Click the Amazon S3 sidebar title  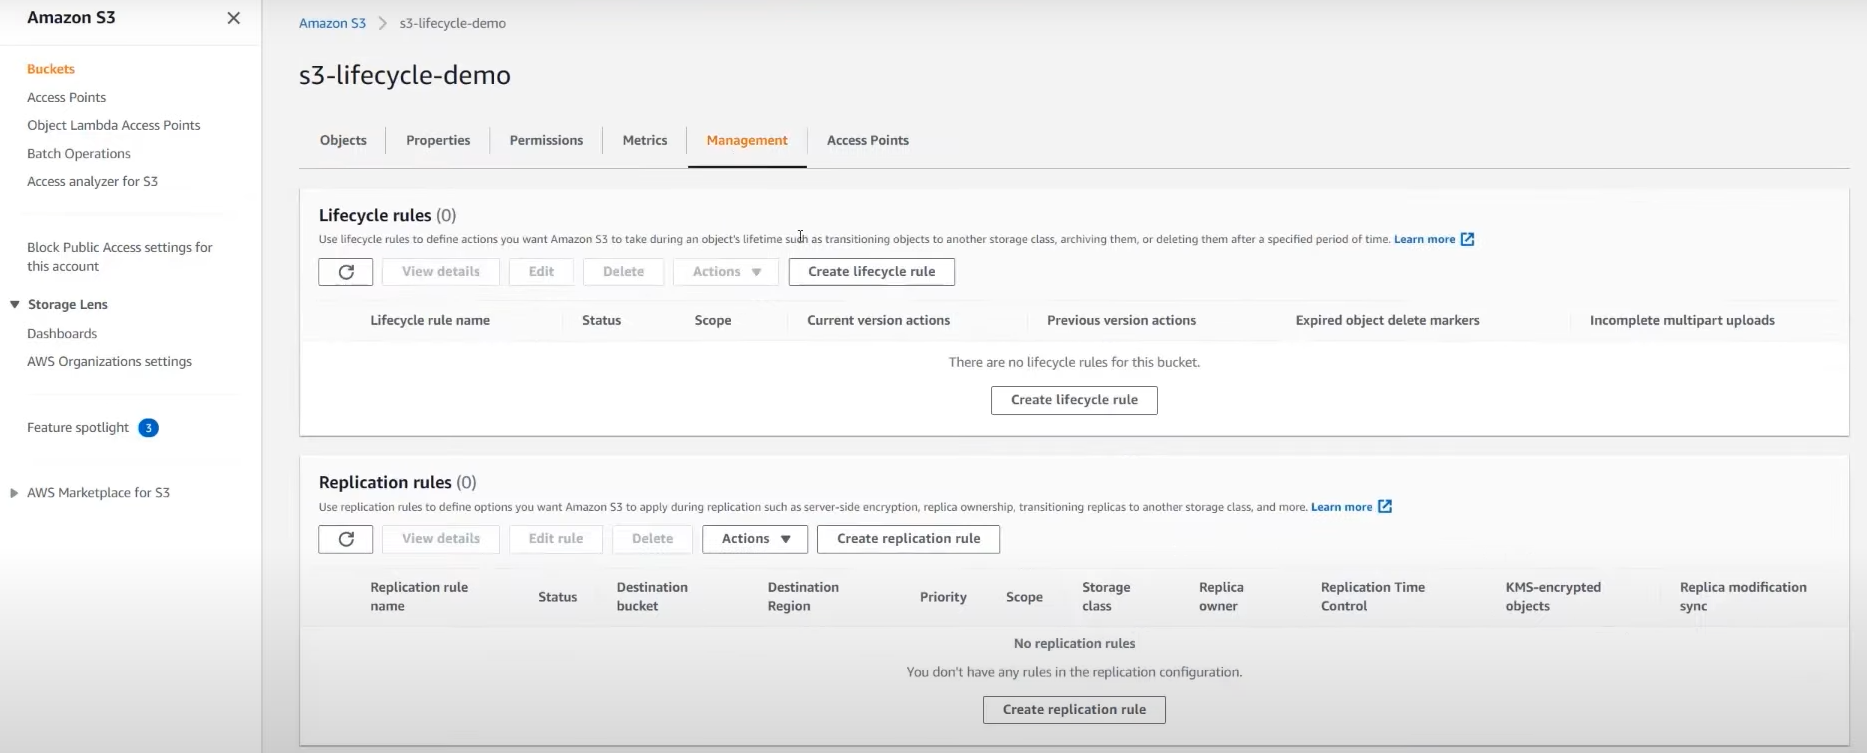(x=71, y=18)
